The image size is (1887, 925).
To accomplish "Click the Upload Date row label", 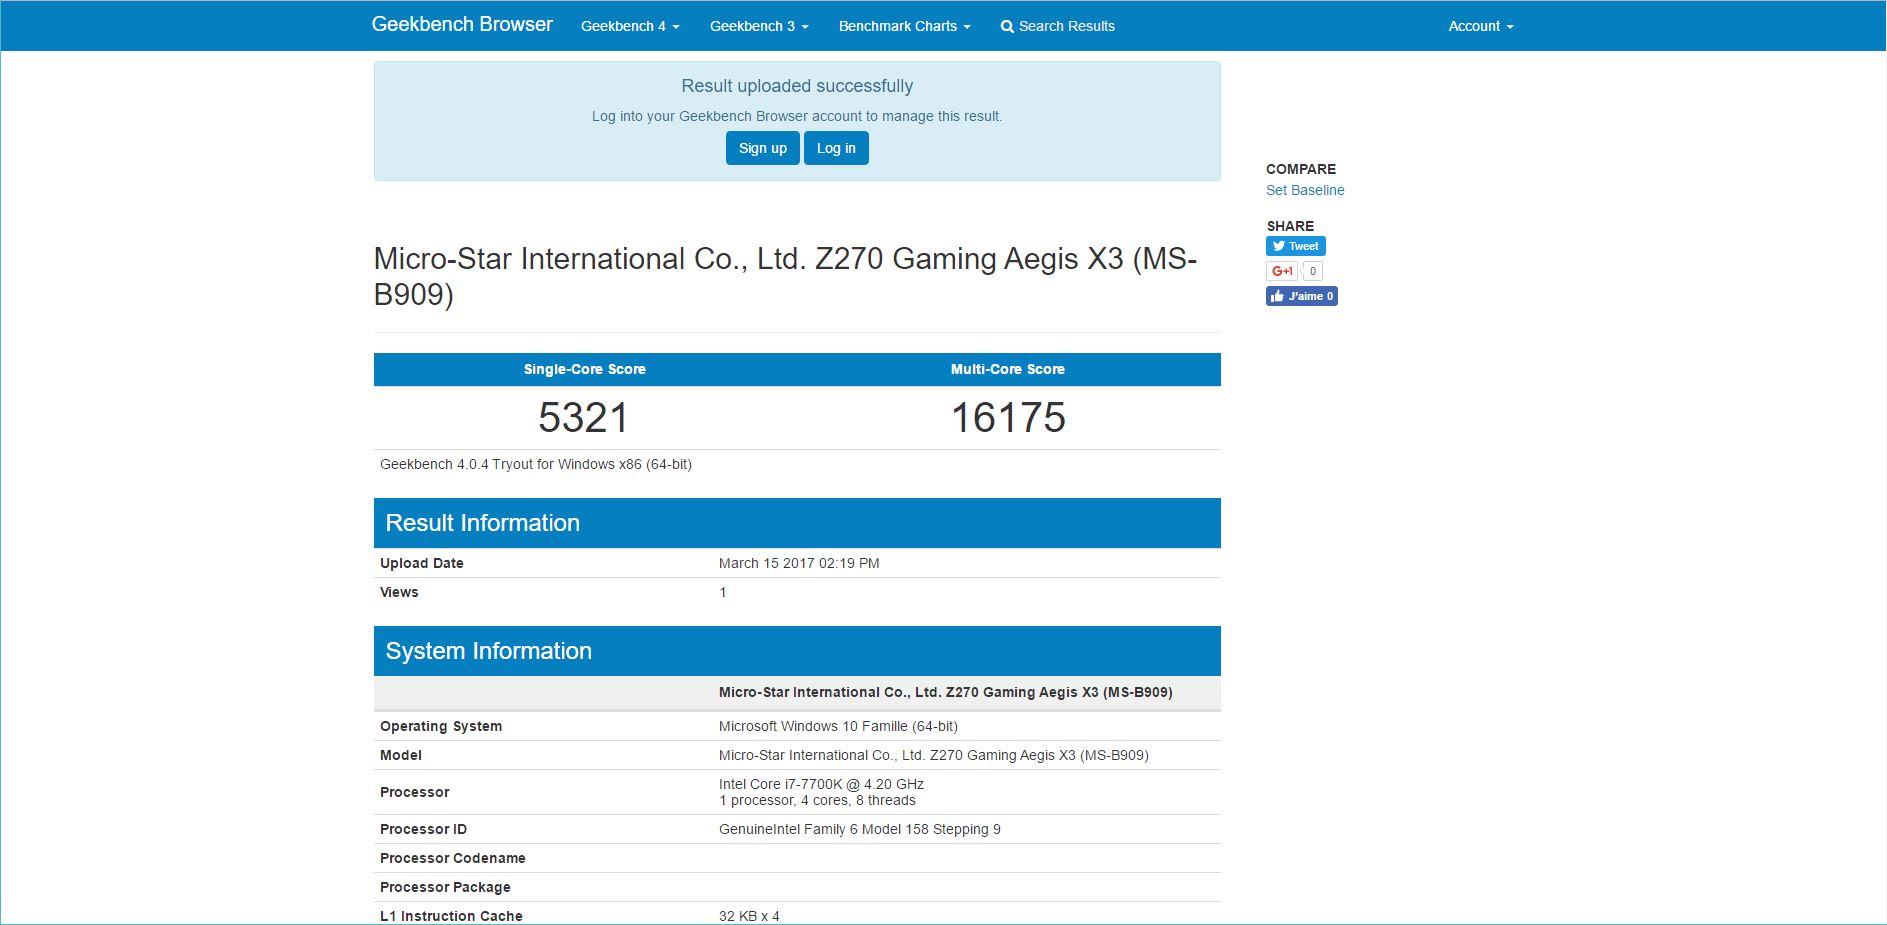I will tap(422, 563).
